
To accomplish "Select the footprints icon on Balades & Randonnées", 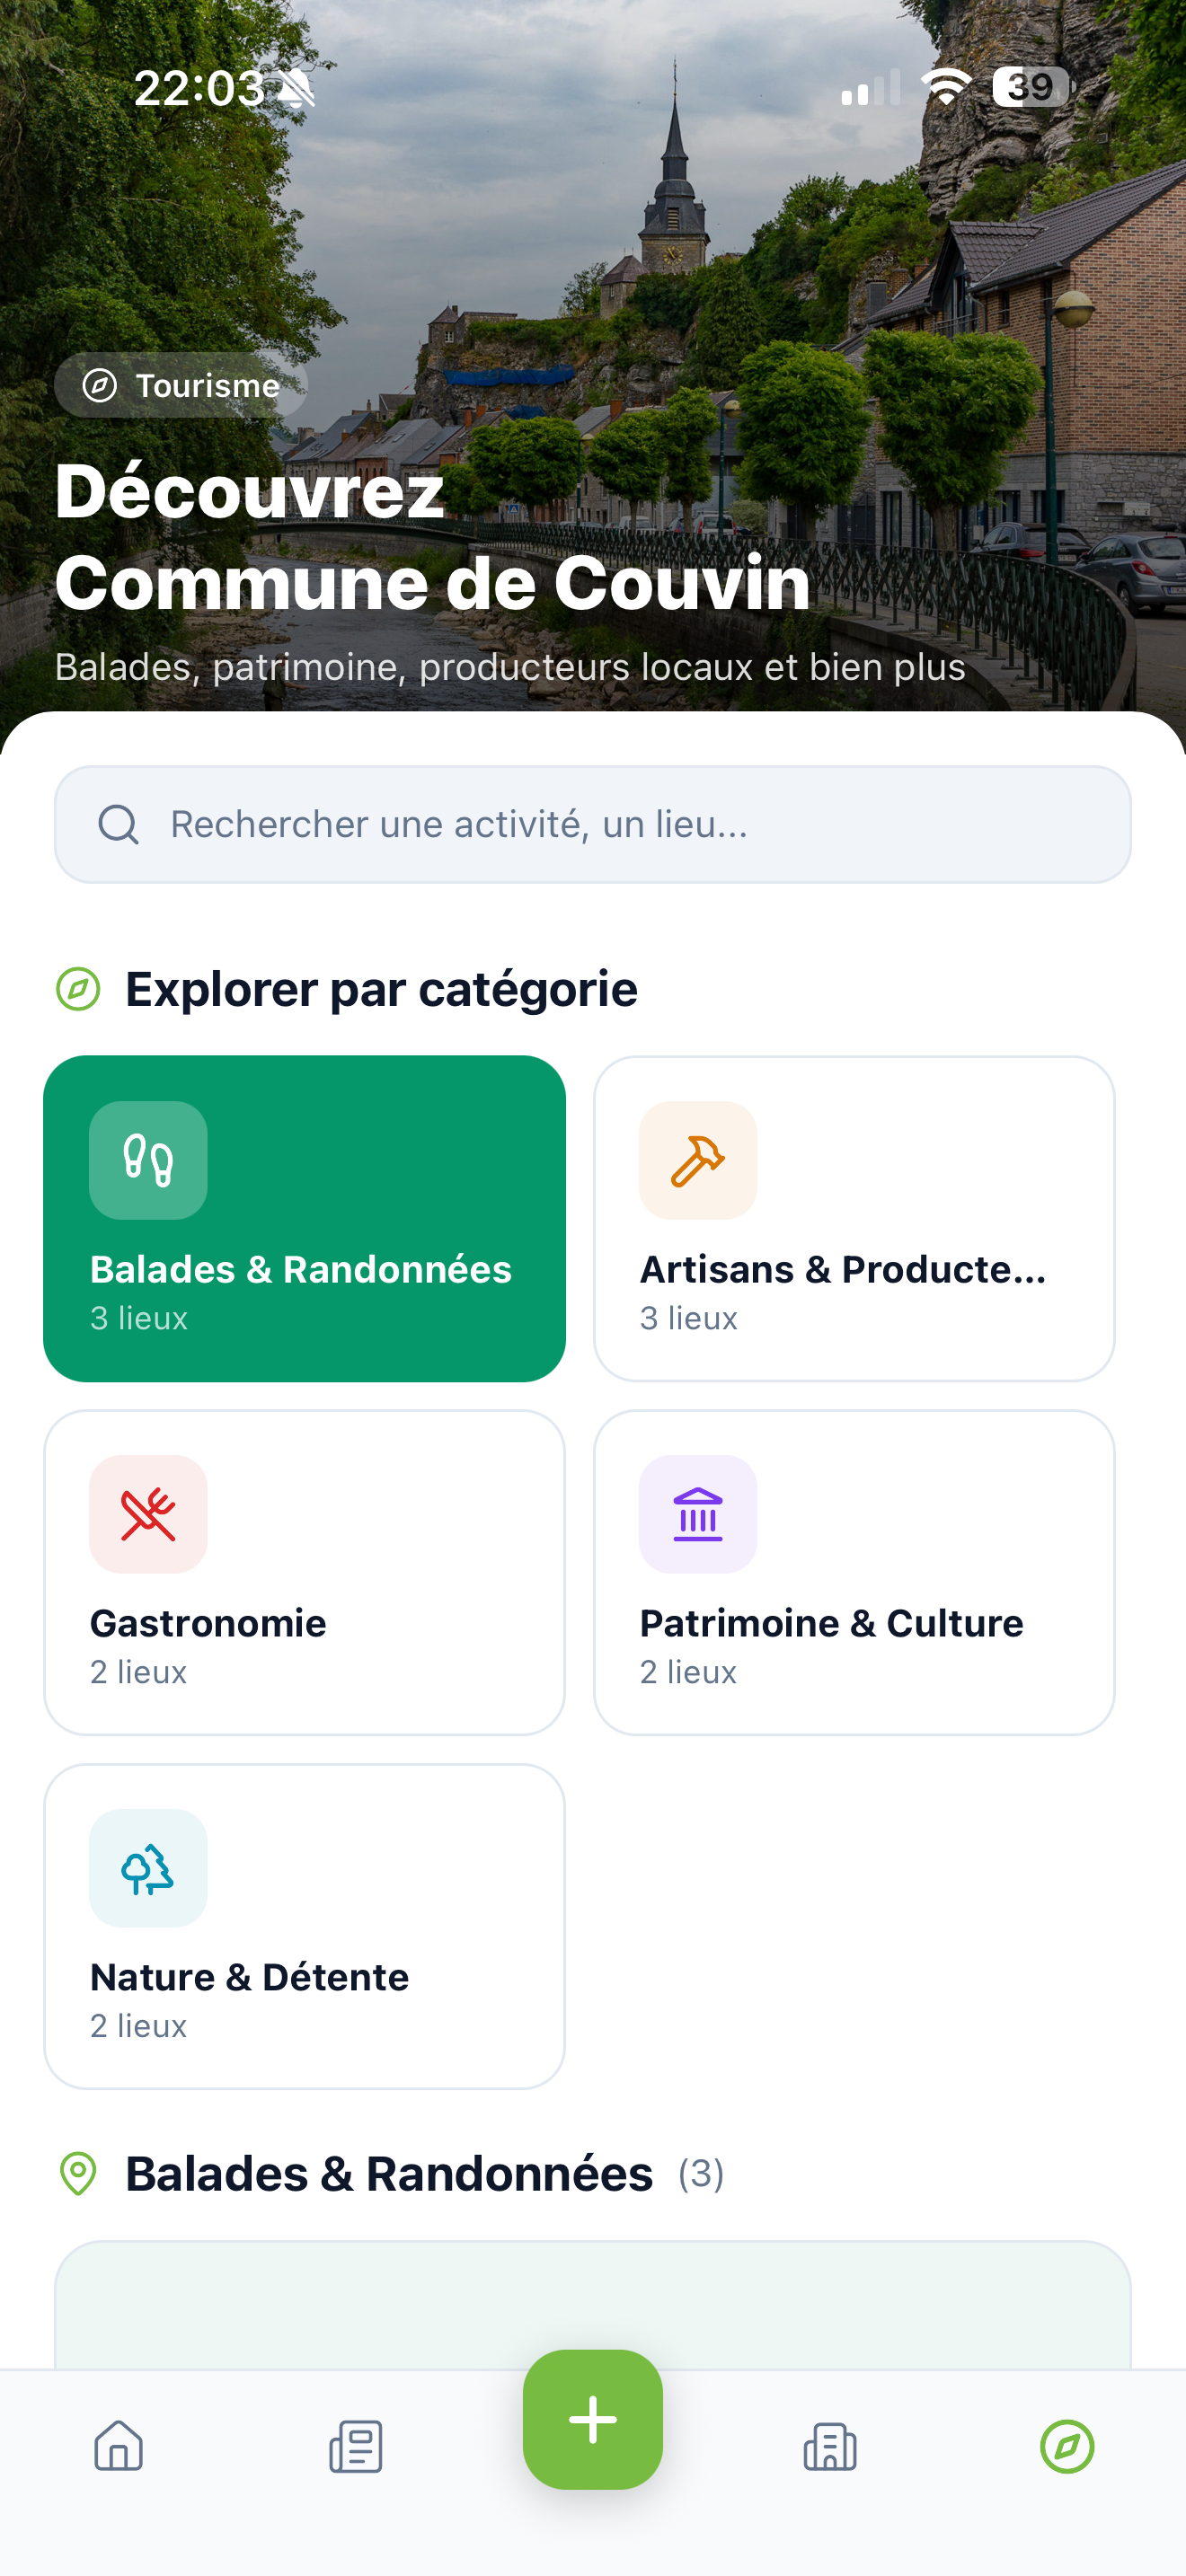I will click(148, 1160).
